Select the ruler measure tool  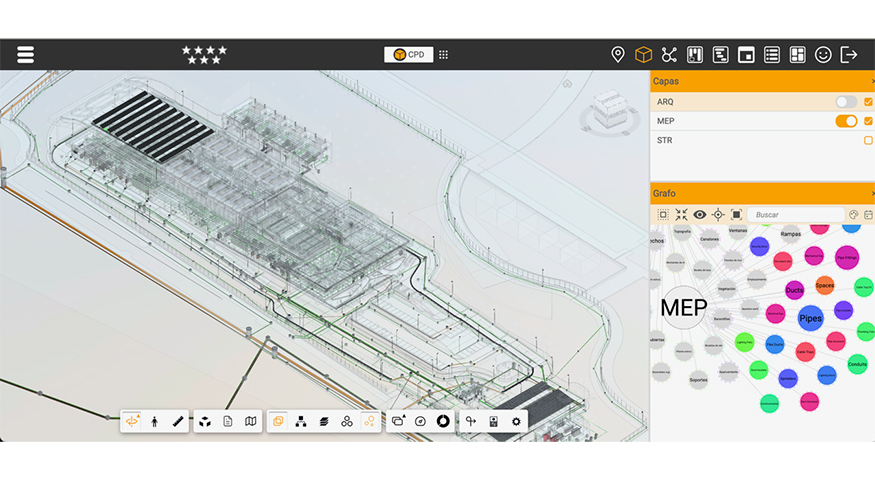coord(177,421)
